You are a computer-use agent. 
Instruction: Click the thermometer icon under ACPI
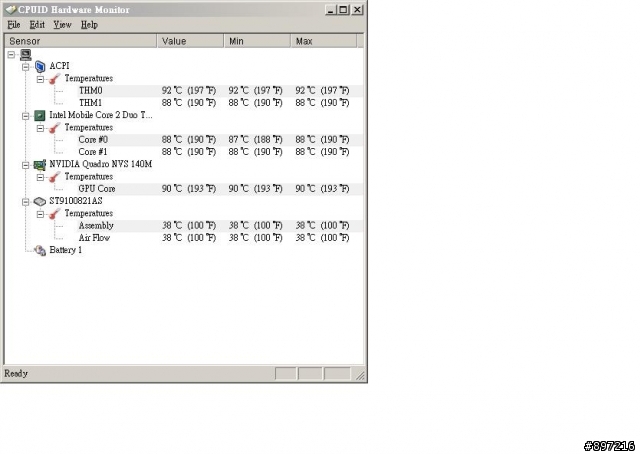pos(54,79)
